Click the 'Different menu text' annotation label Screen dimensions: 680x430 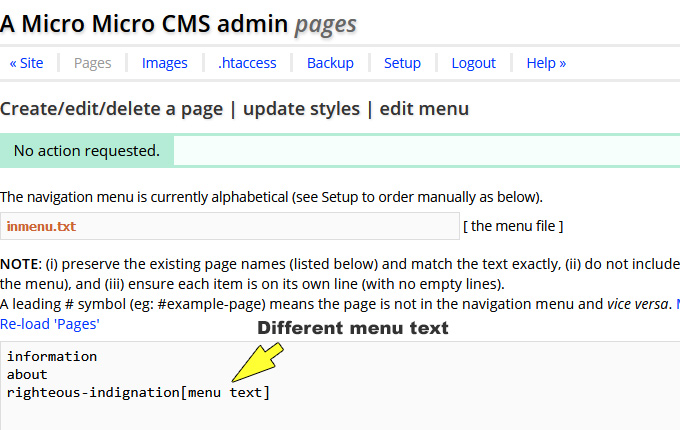353,328
